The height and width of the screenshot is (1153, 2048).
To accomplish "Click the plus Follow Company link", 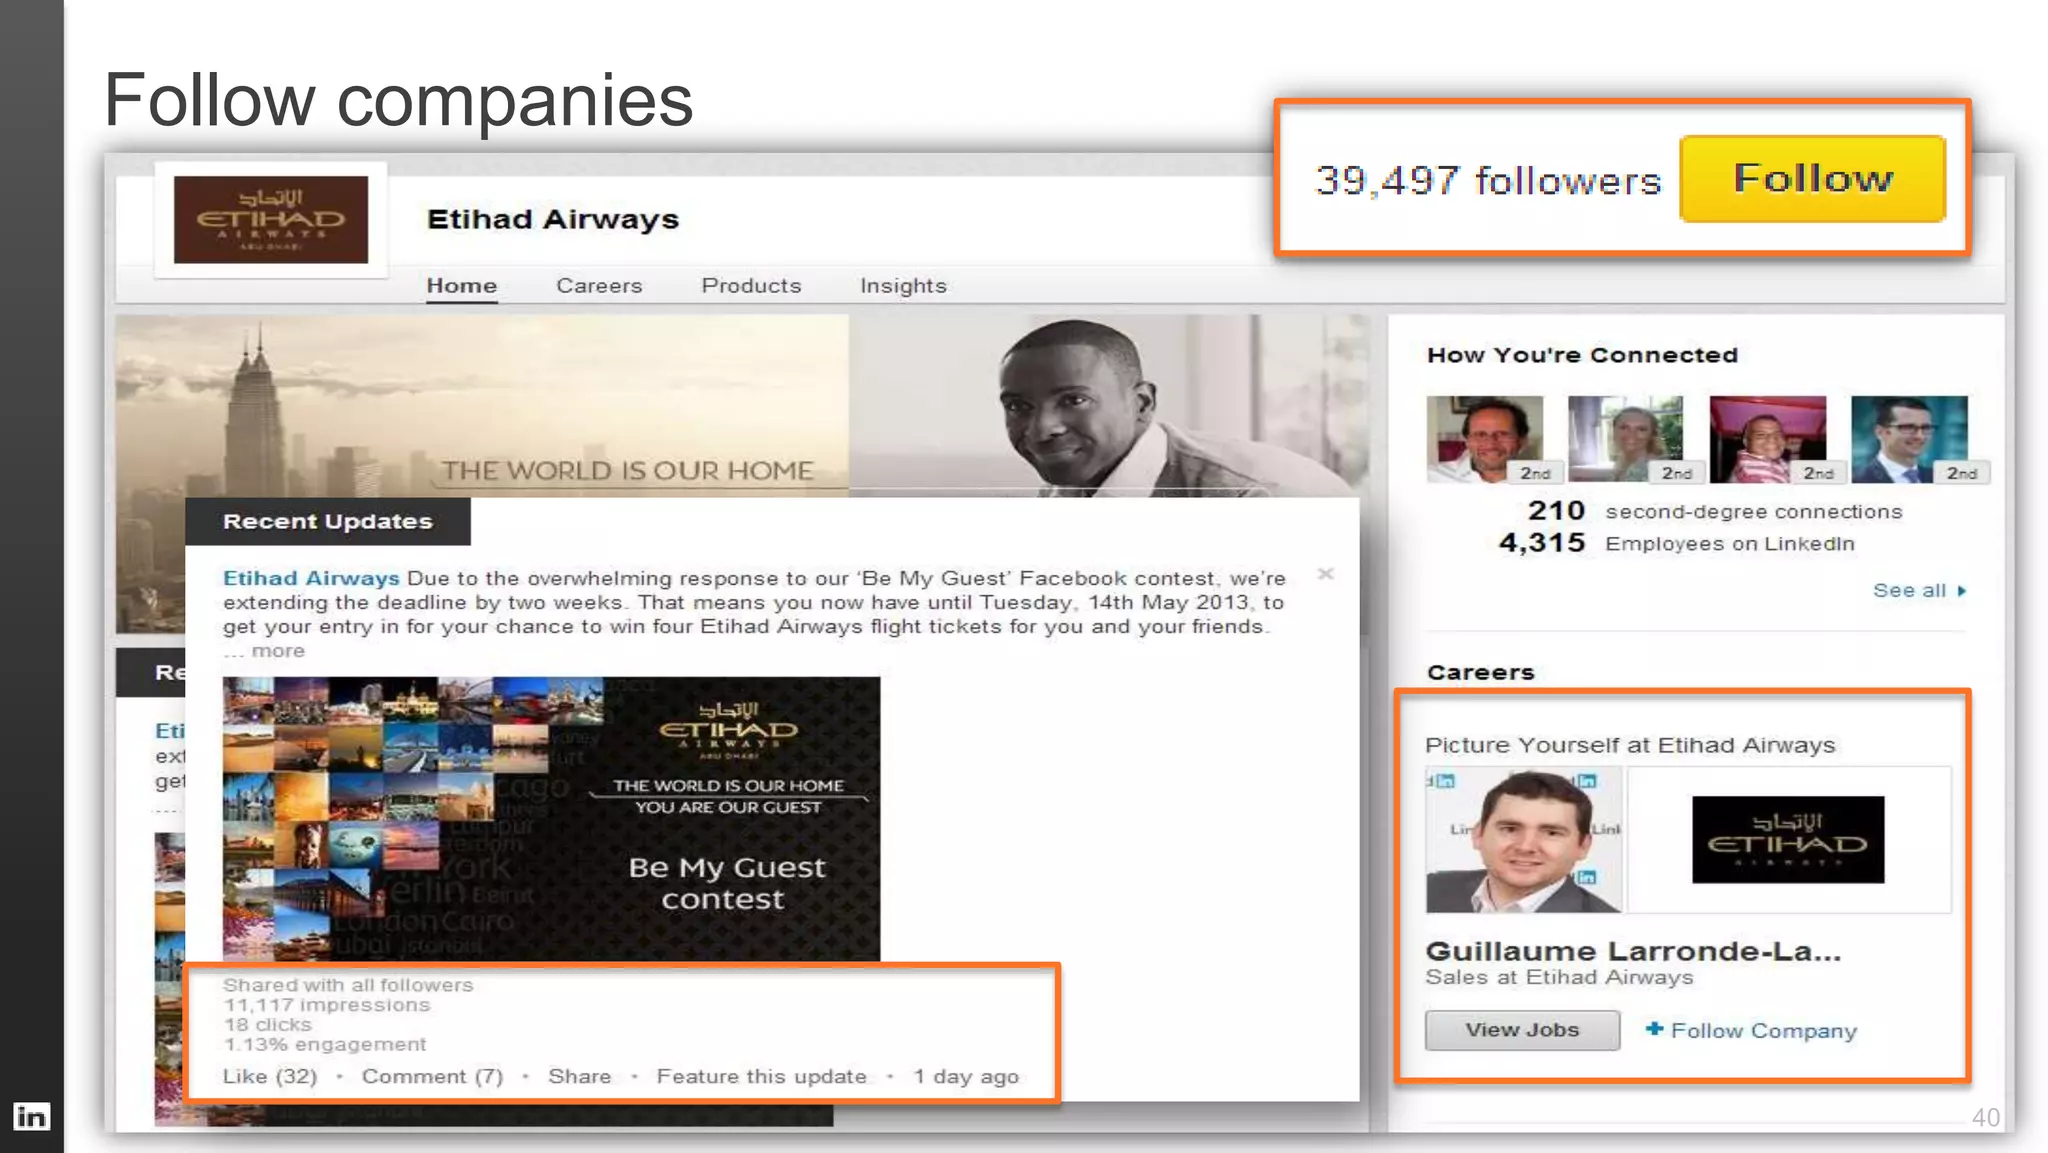I will (x=1751, y=1030).
